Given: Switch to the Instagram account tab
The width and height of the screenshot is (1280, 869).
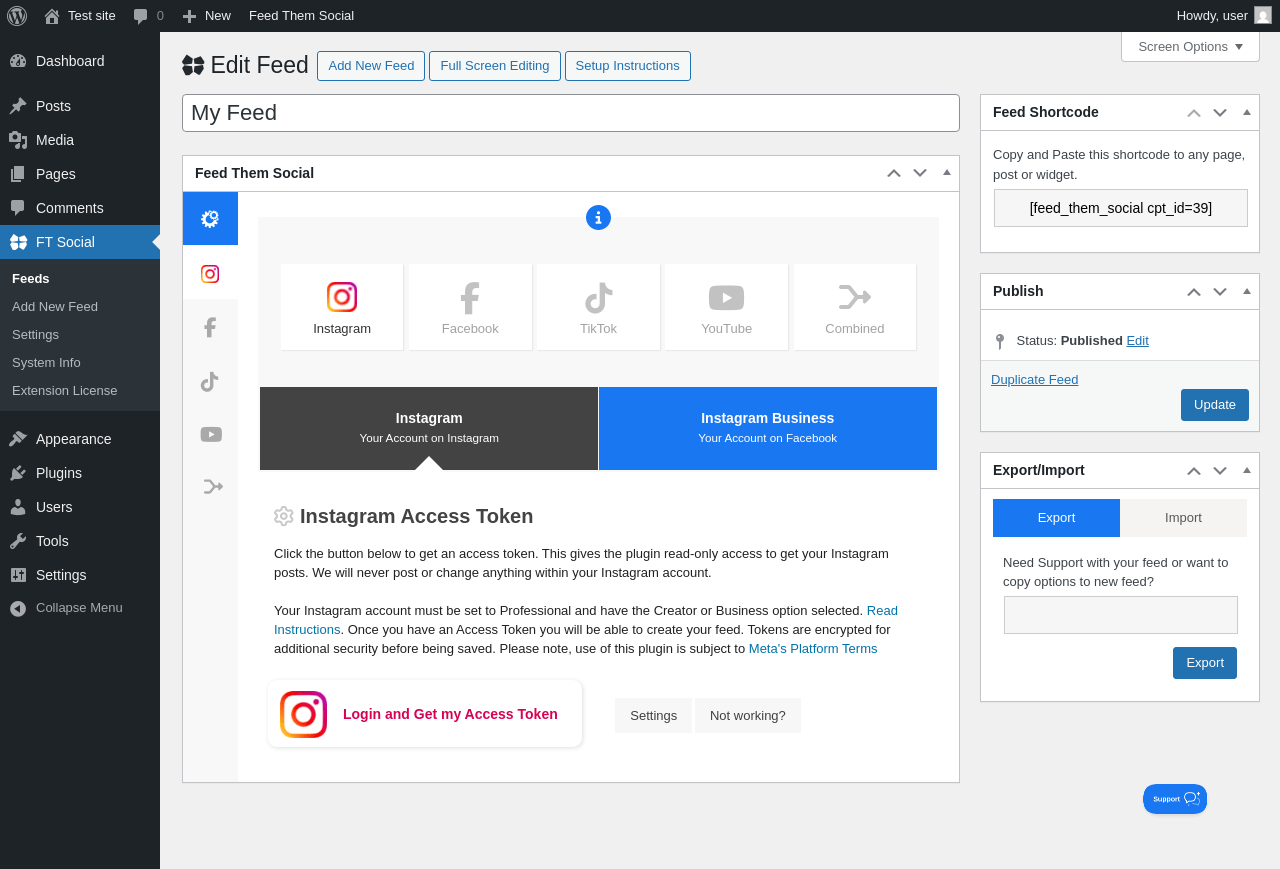Looking at the screenshot, I should tap(429, 428).
